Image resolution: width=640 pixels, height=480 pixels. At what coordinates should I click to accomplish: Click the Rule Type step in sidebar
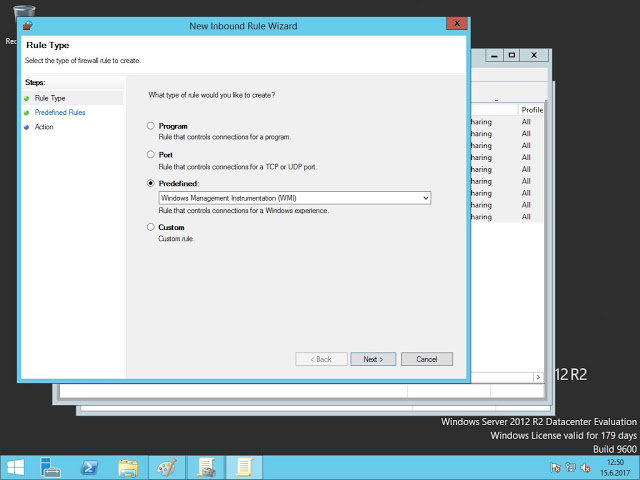click(50, 98)
